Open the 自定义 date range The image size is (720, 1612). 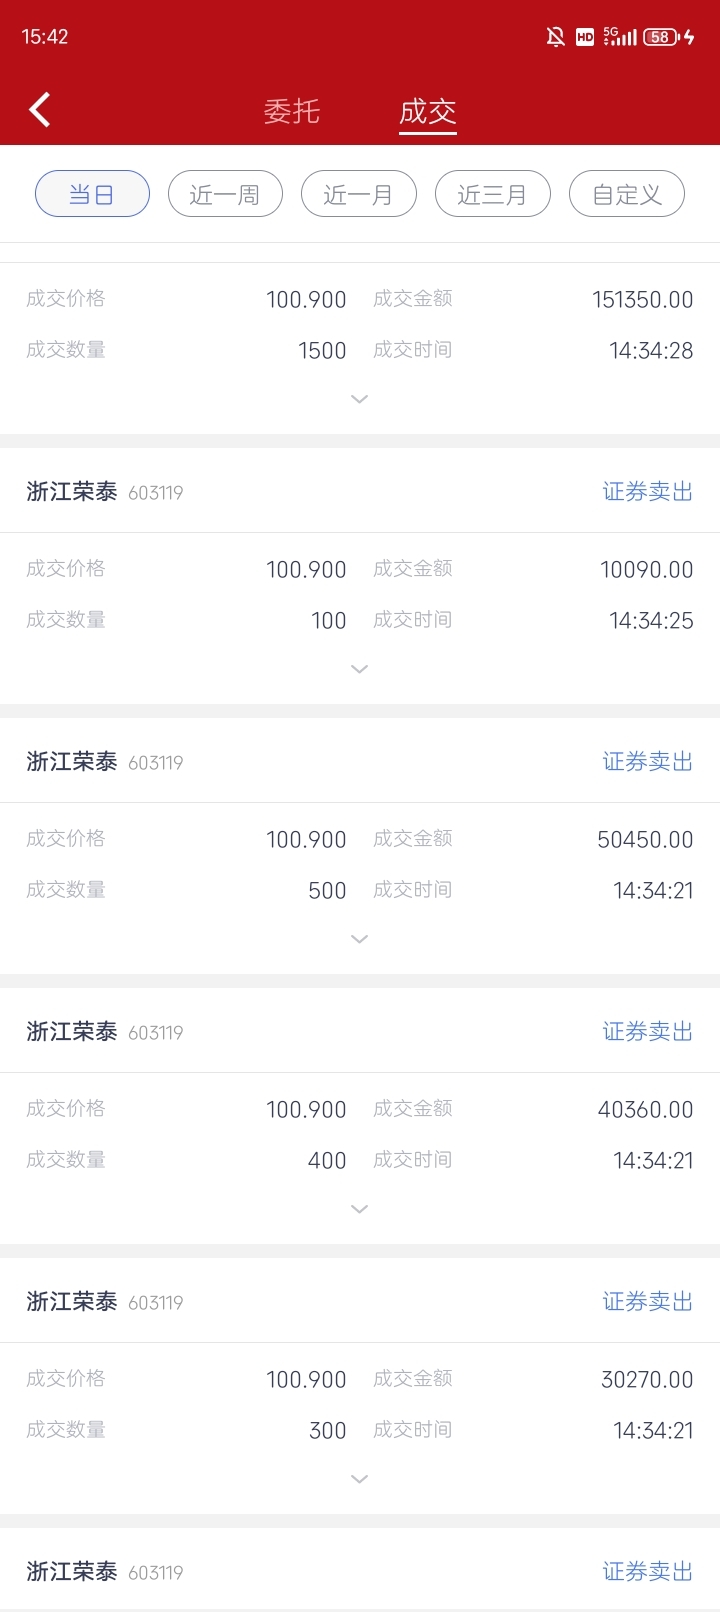coord(626,194)
